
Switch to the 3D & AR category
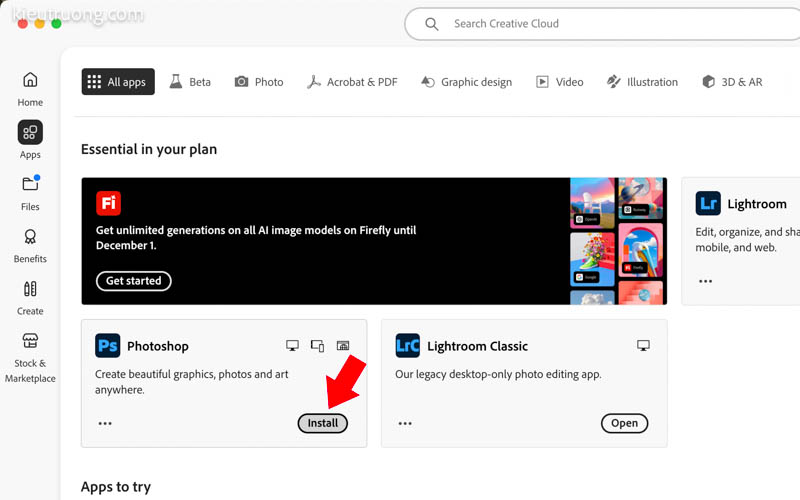click(x=732, y=82)
